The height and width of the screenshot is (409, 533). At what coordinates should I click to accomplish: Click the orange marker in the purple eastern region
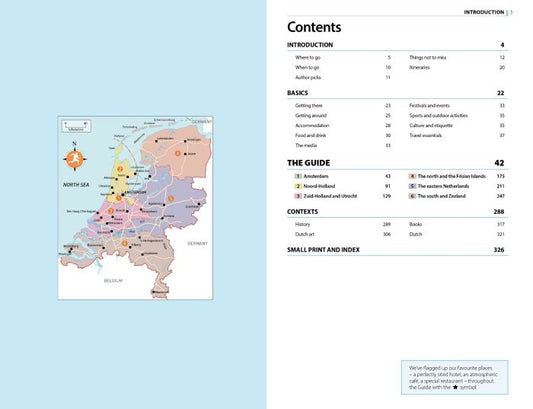171,198
